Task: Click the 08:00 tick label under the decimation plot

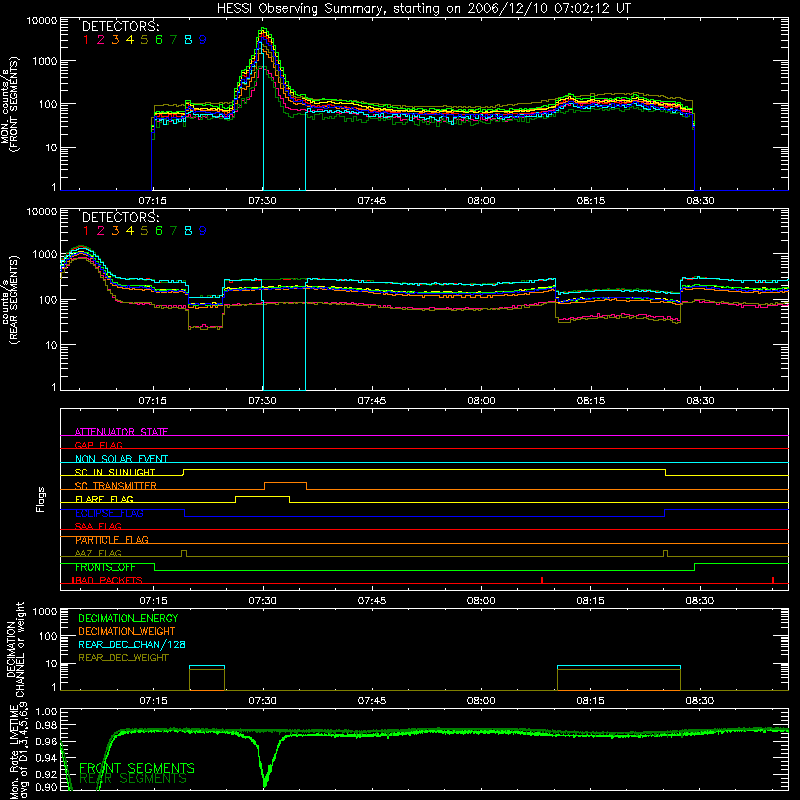Action: point(481,701)
